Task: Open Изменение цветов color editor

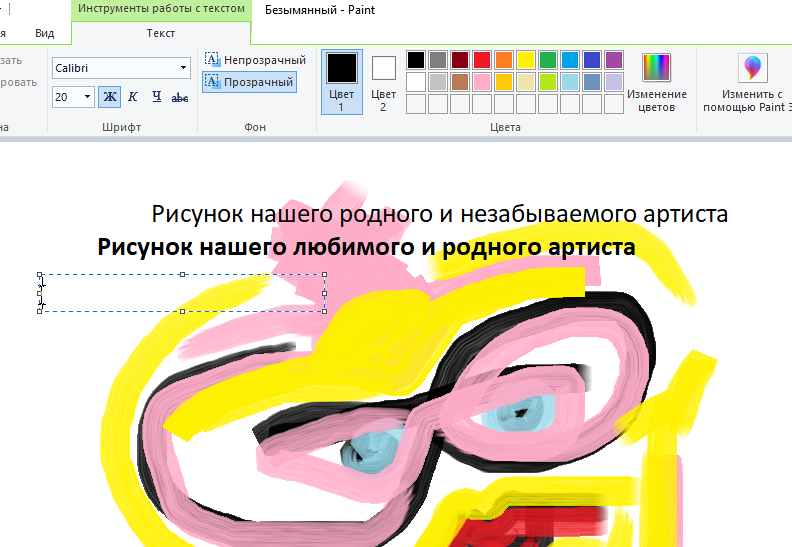Action: (657, 82)
